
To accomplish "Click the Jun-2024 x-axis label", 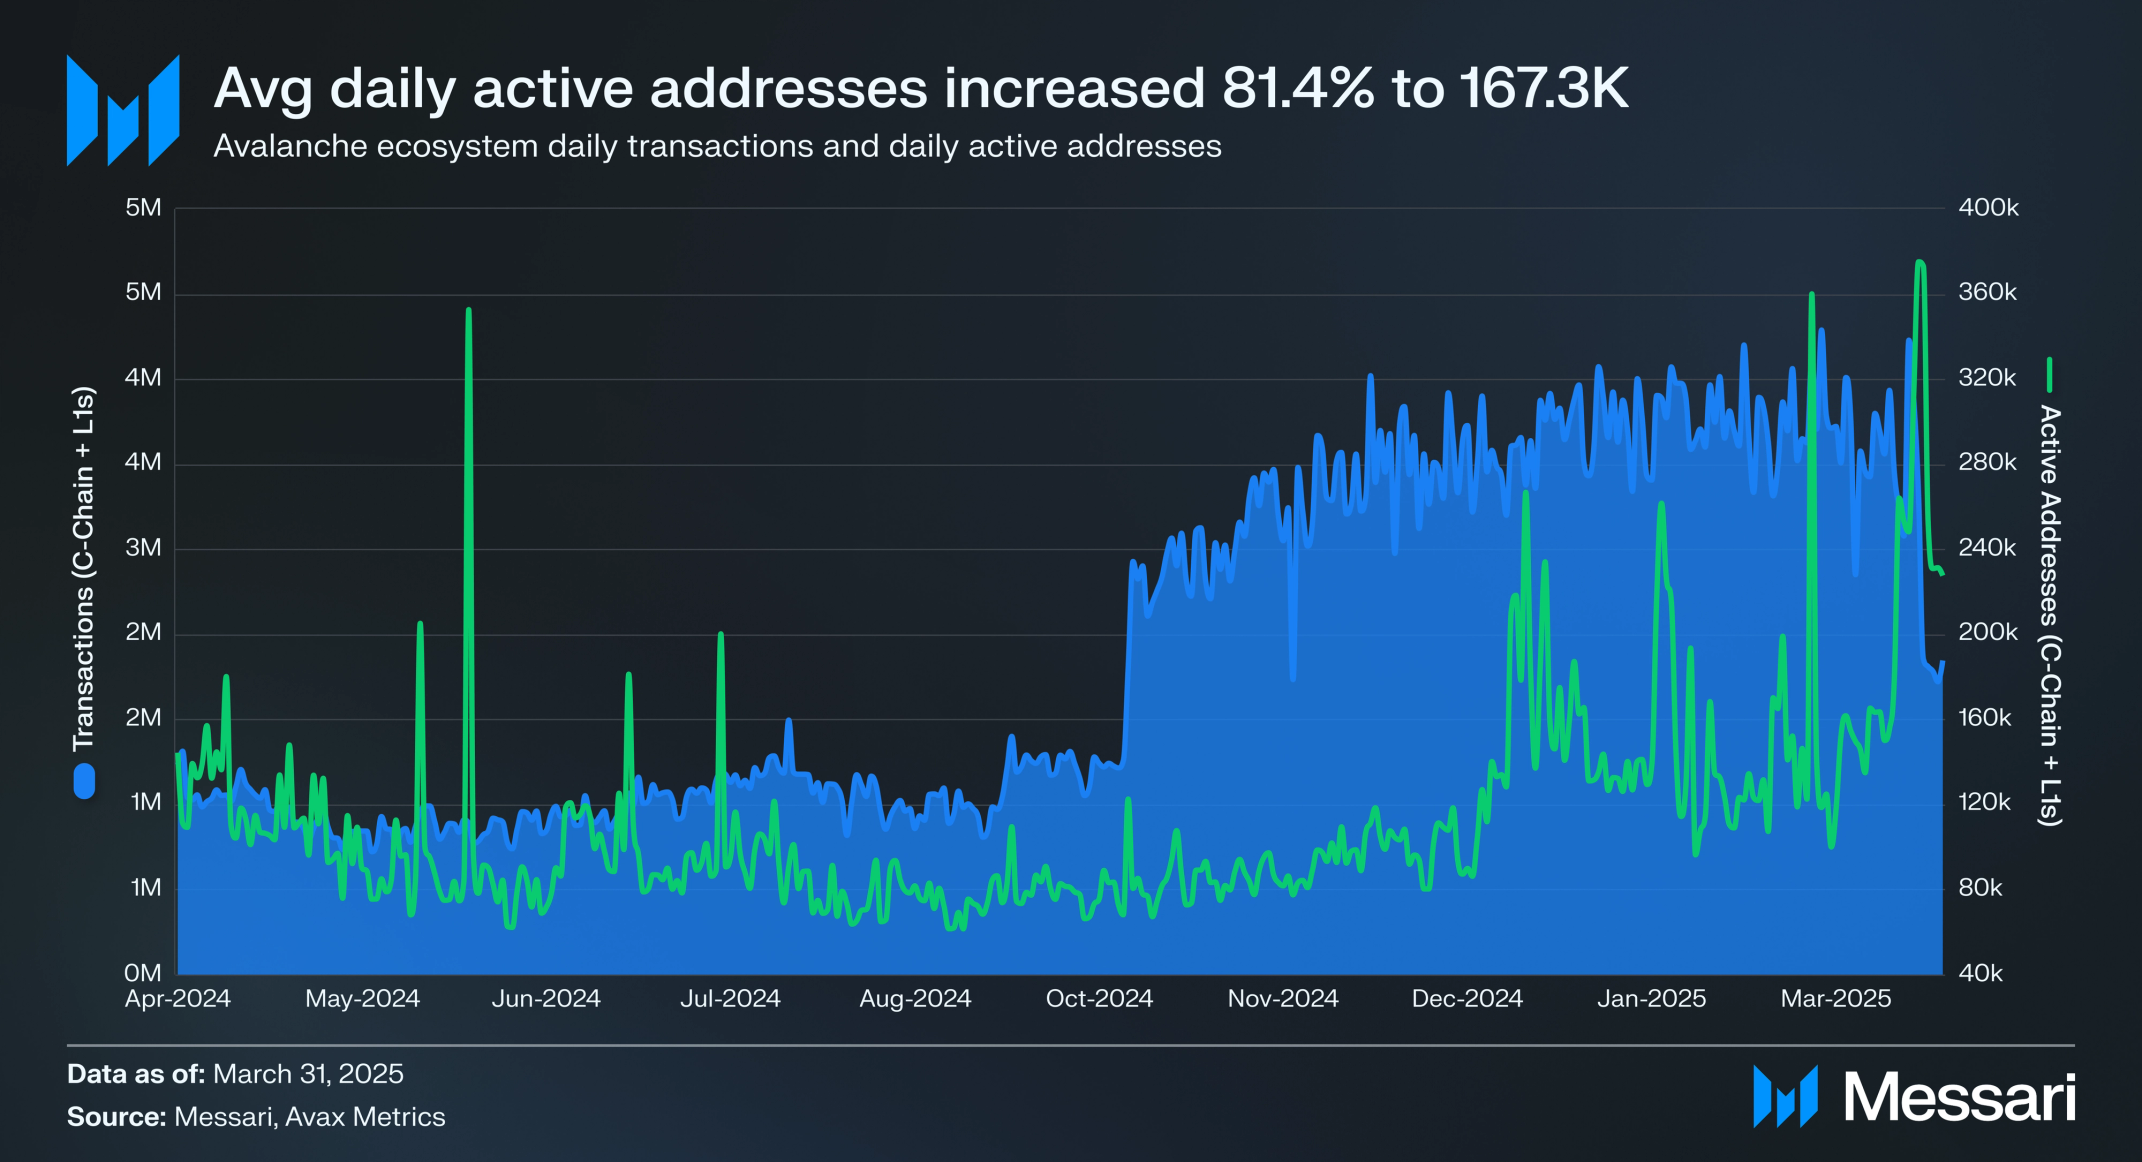I will (546, 998).
